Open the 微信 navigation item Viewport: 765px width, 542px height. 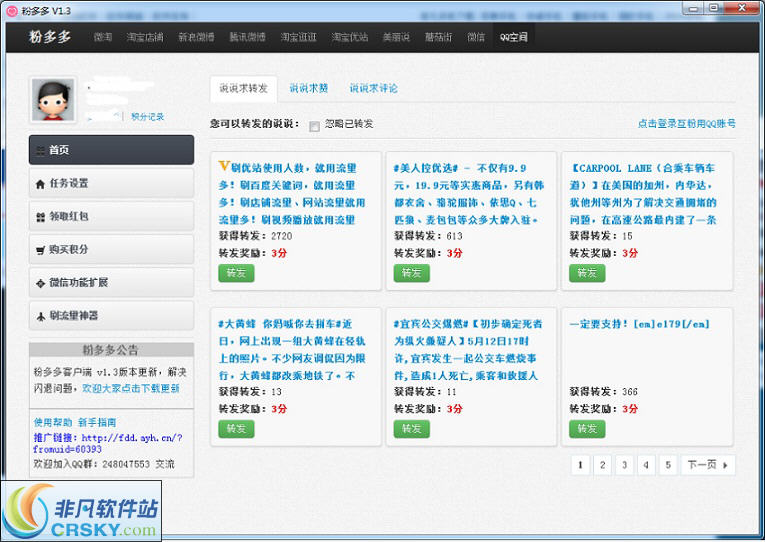tap(476, 37)
